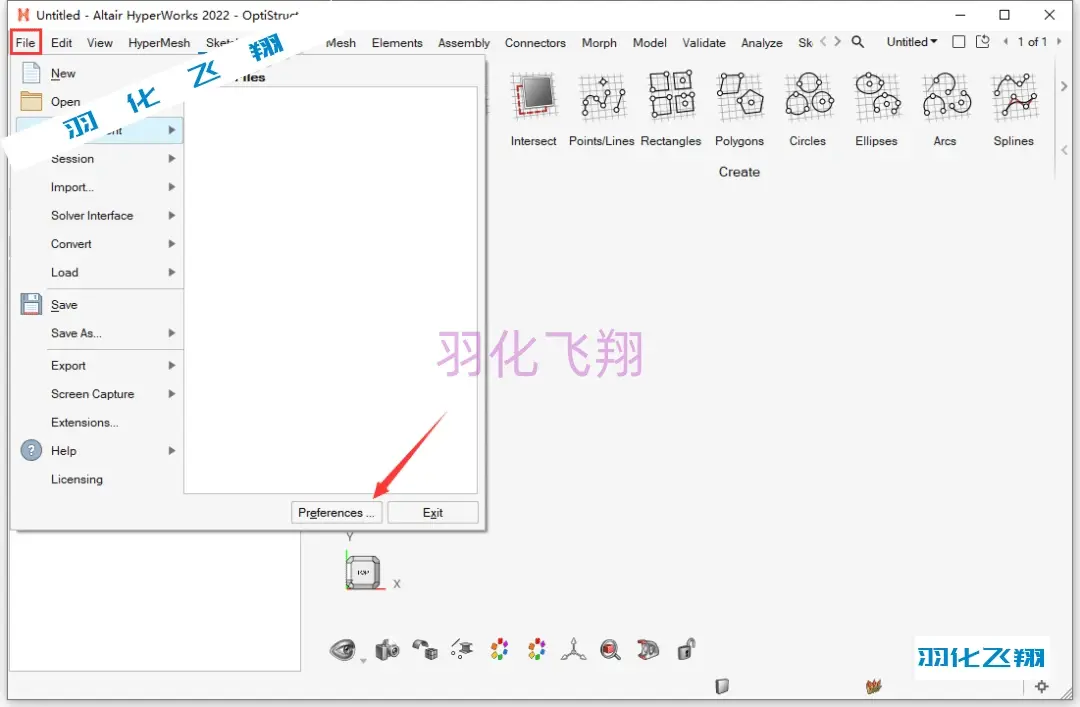The height and width of the screenshot is (707, 1080).
Task: Click the three-axis triad icon
Action: point(573,649)
